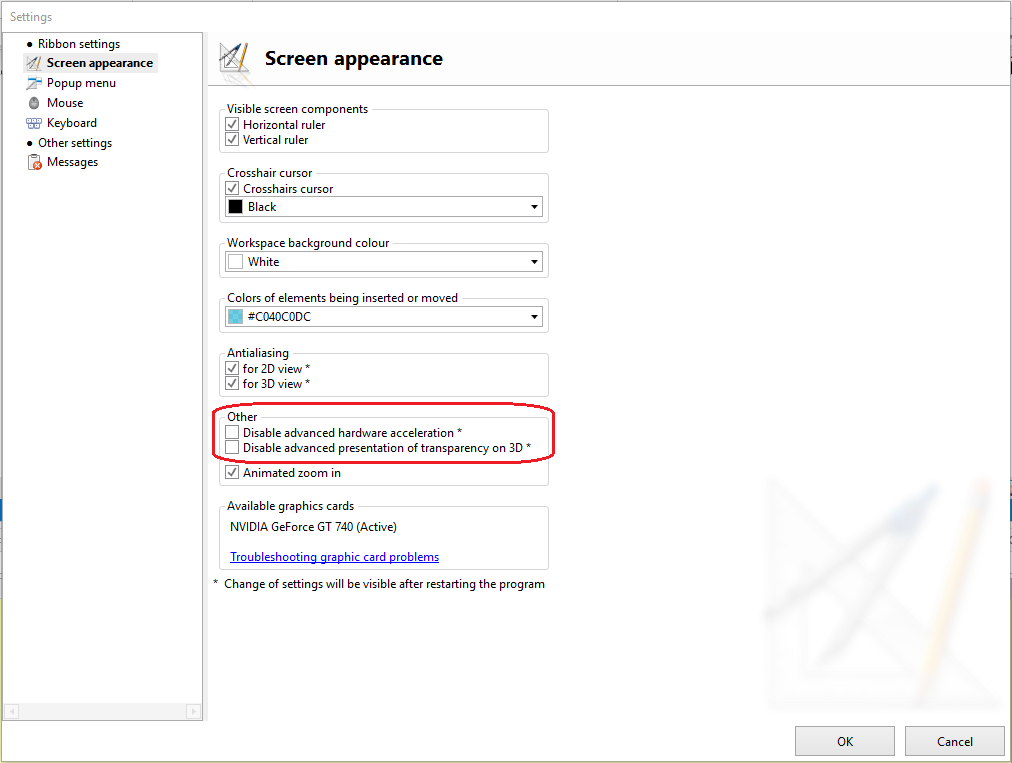Click the Mouse icon in sidebar
This screenshot has width=1012, height=763.
pyautogui.click(x=34, y=103)
